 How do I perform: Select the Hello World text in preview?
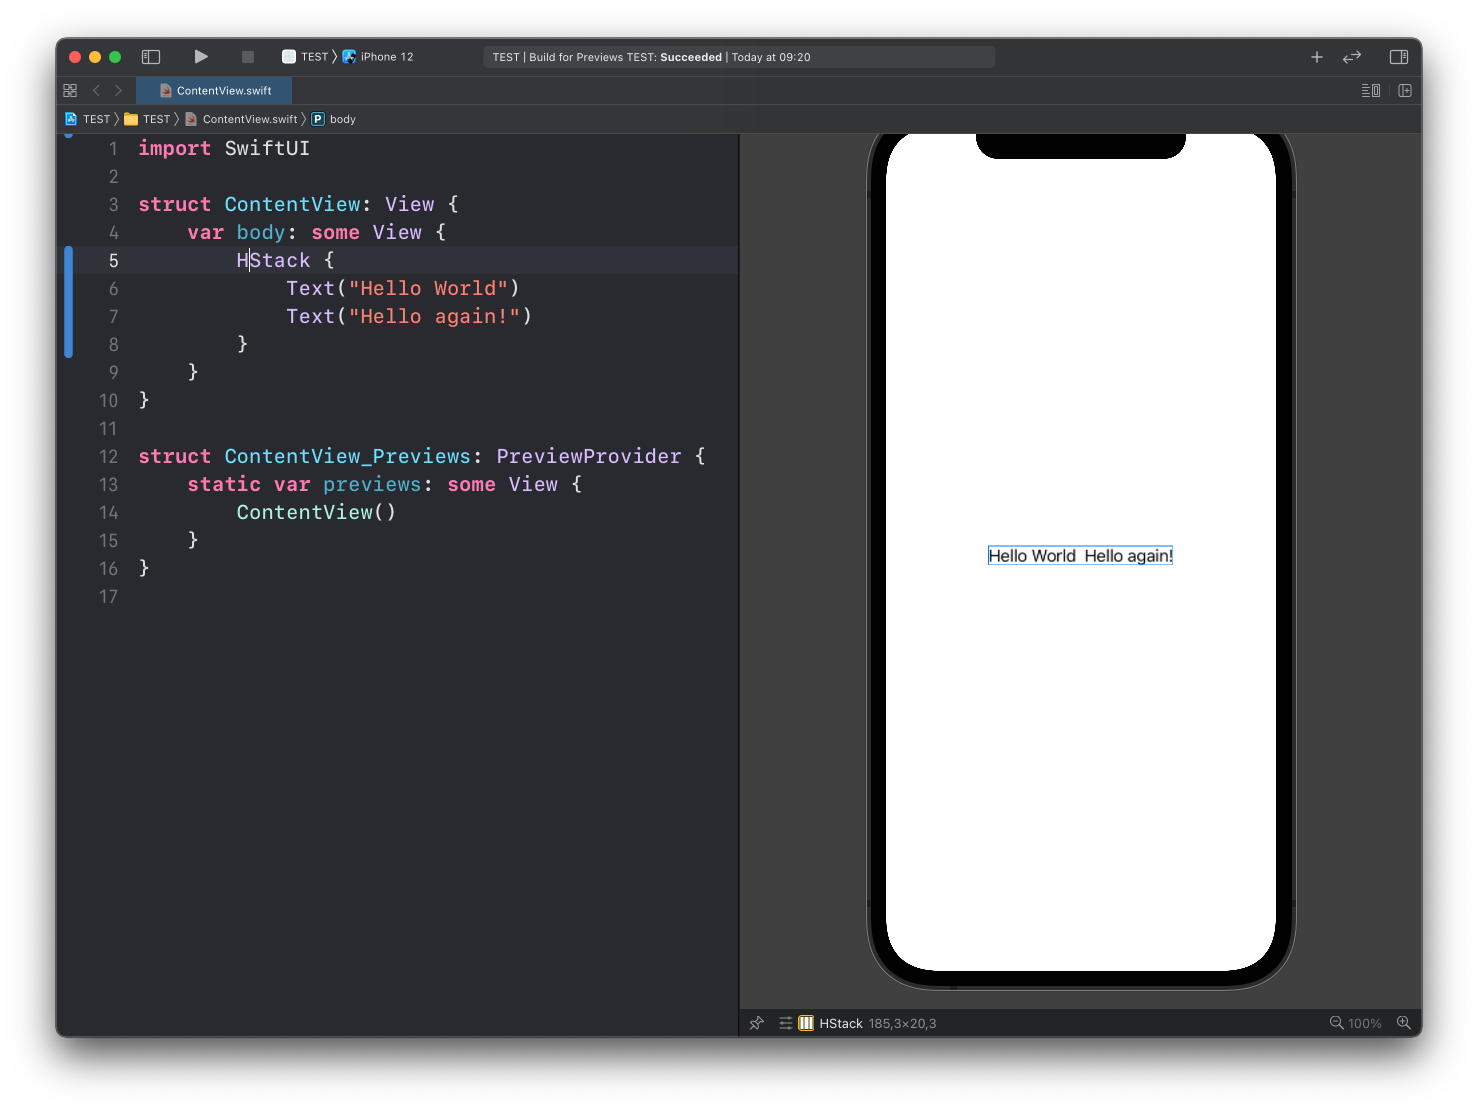coord(1031,556)
